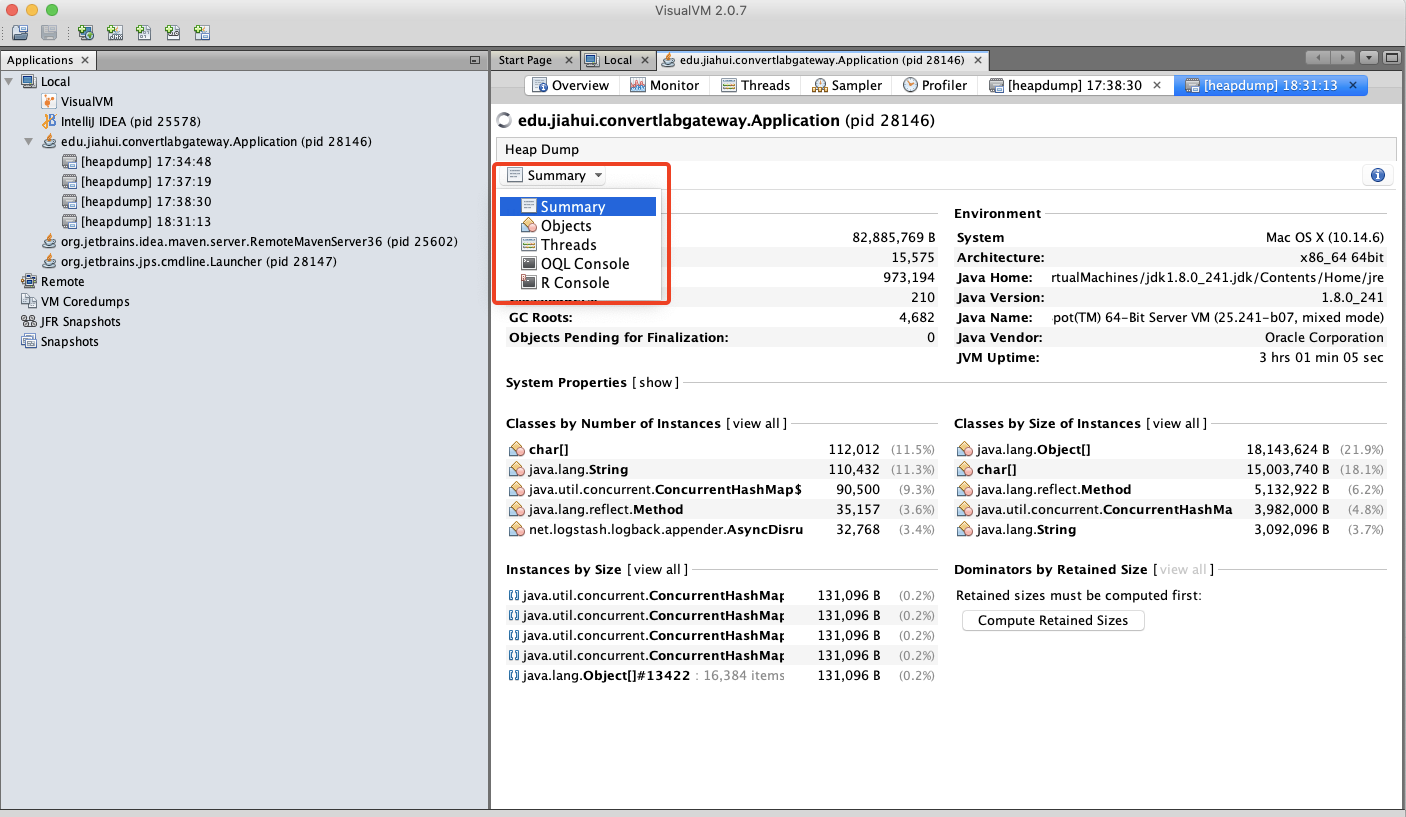Collapse the edu.jiahui.convertlabgateway.Application node in the tree
1406x817 pixels.
coord(29,142)
